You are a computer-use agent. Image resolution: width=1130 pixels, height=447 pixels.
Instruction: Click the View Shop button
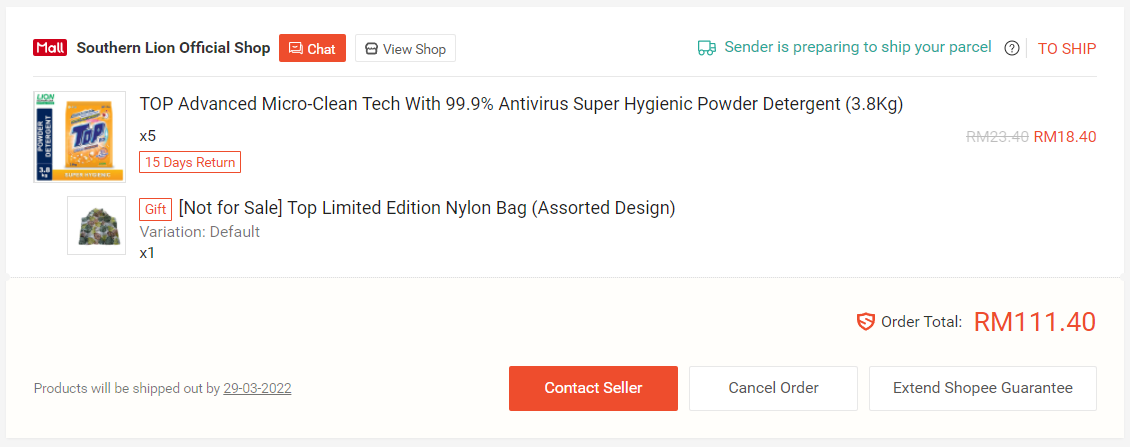point(405,48)
